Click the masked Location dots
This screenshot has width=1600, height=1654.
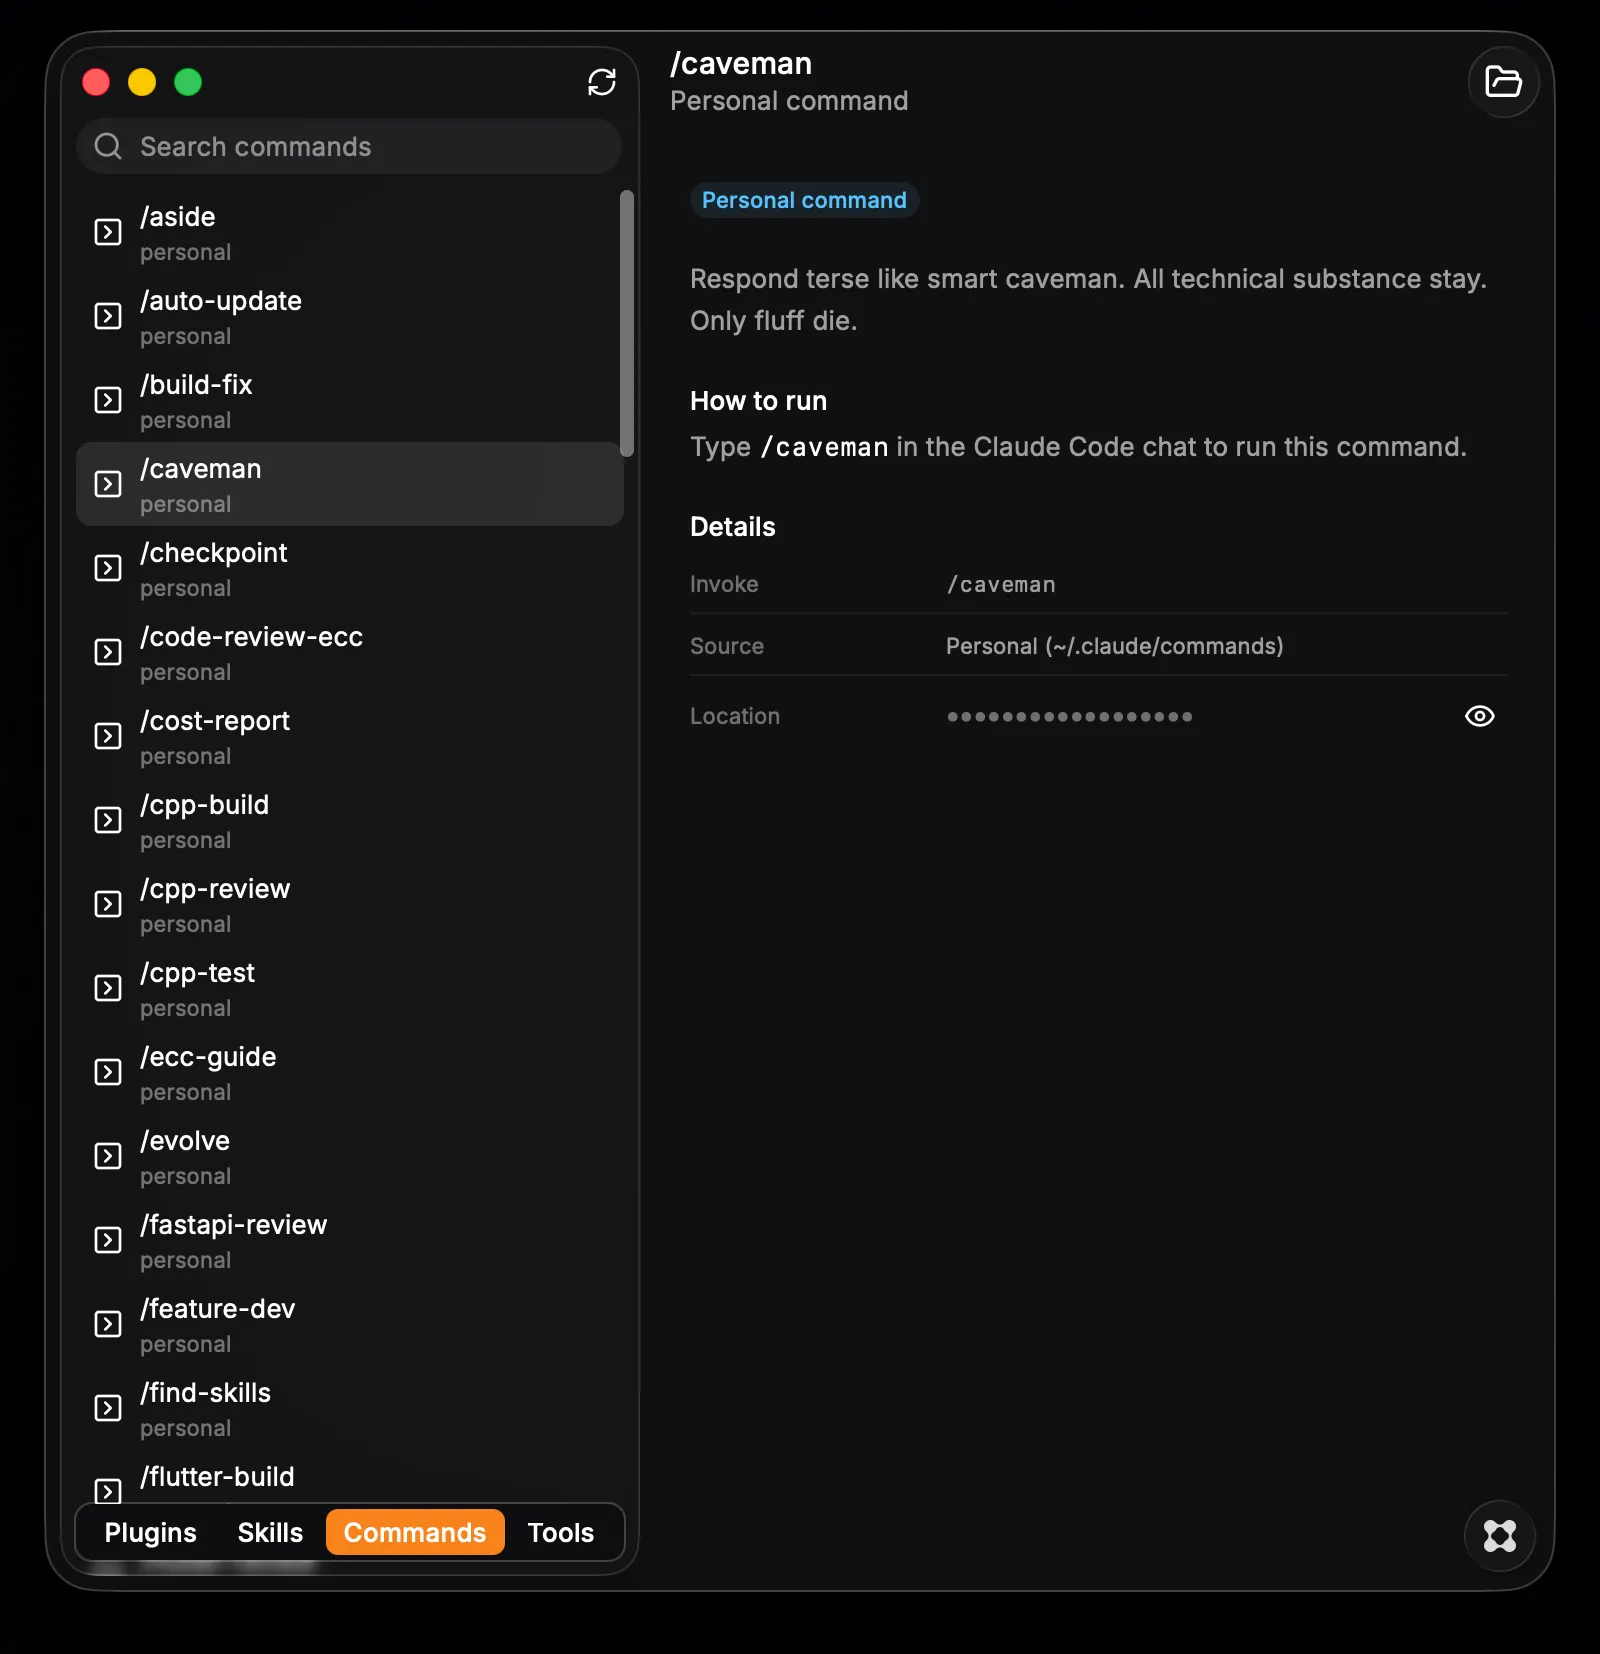1070,716
